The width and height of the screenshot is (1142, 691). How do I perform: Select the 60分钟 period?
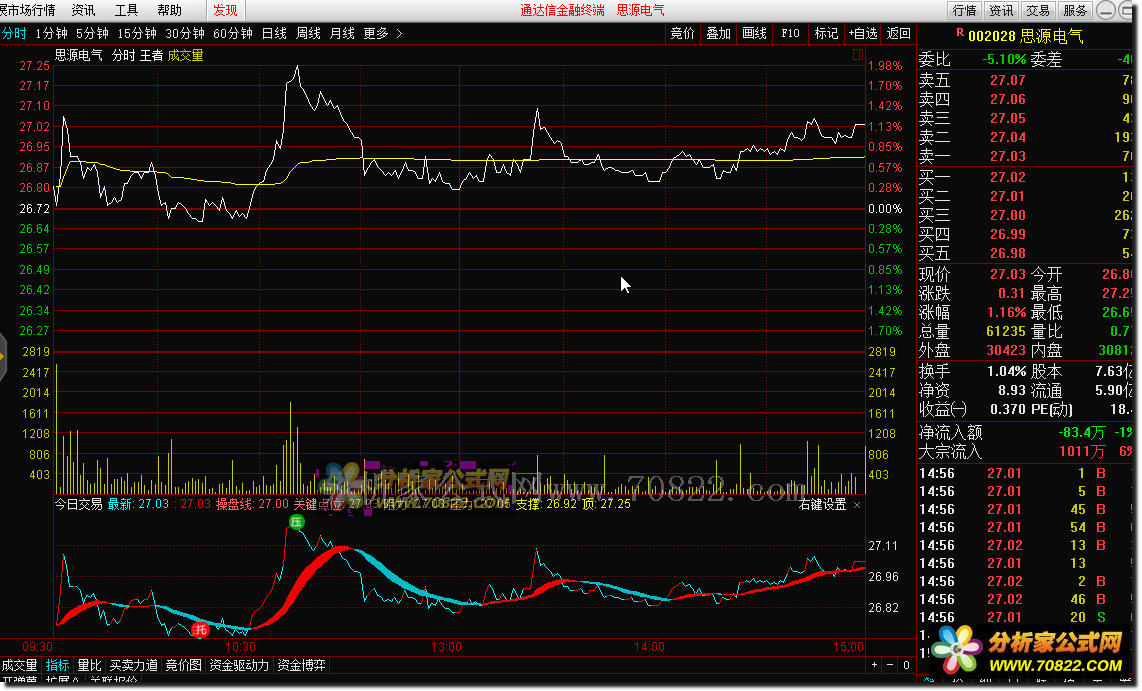[x=233, y=33]
